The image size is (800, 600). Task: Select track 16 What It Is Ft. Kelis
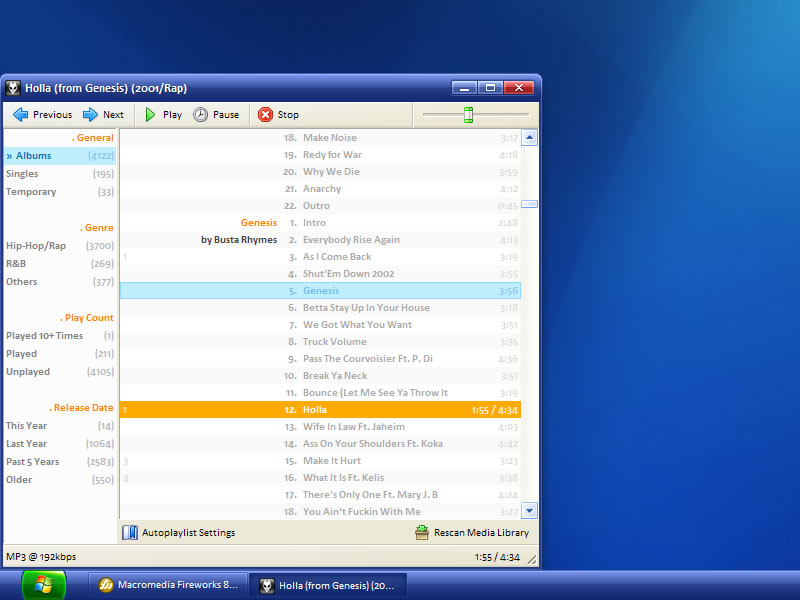click(x=343, y=478)
